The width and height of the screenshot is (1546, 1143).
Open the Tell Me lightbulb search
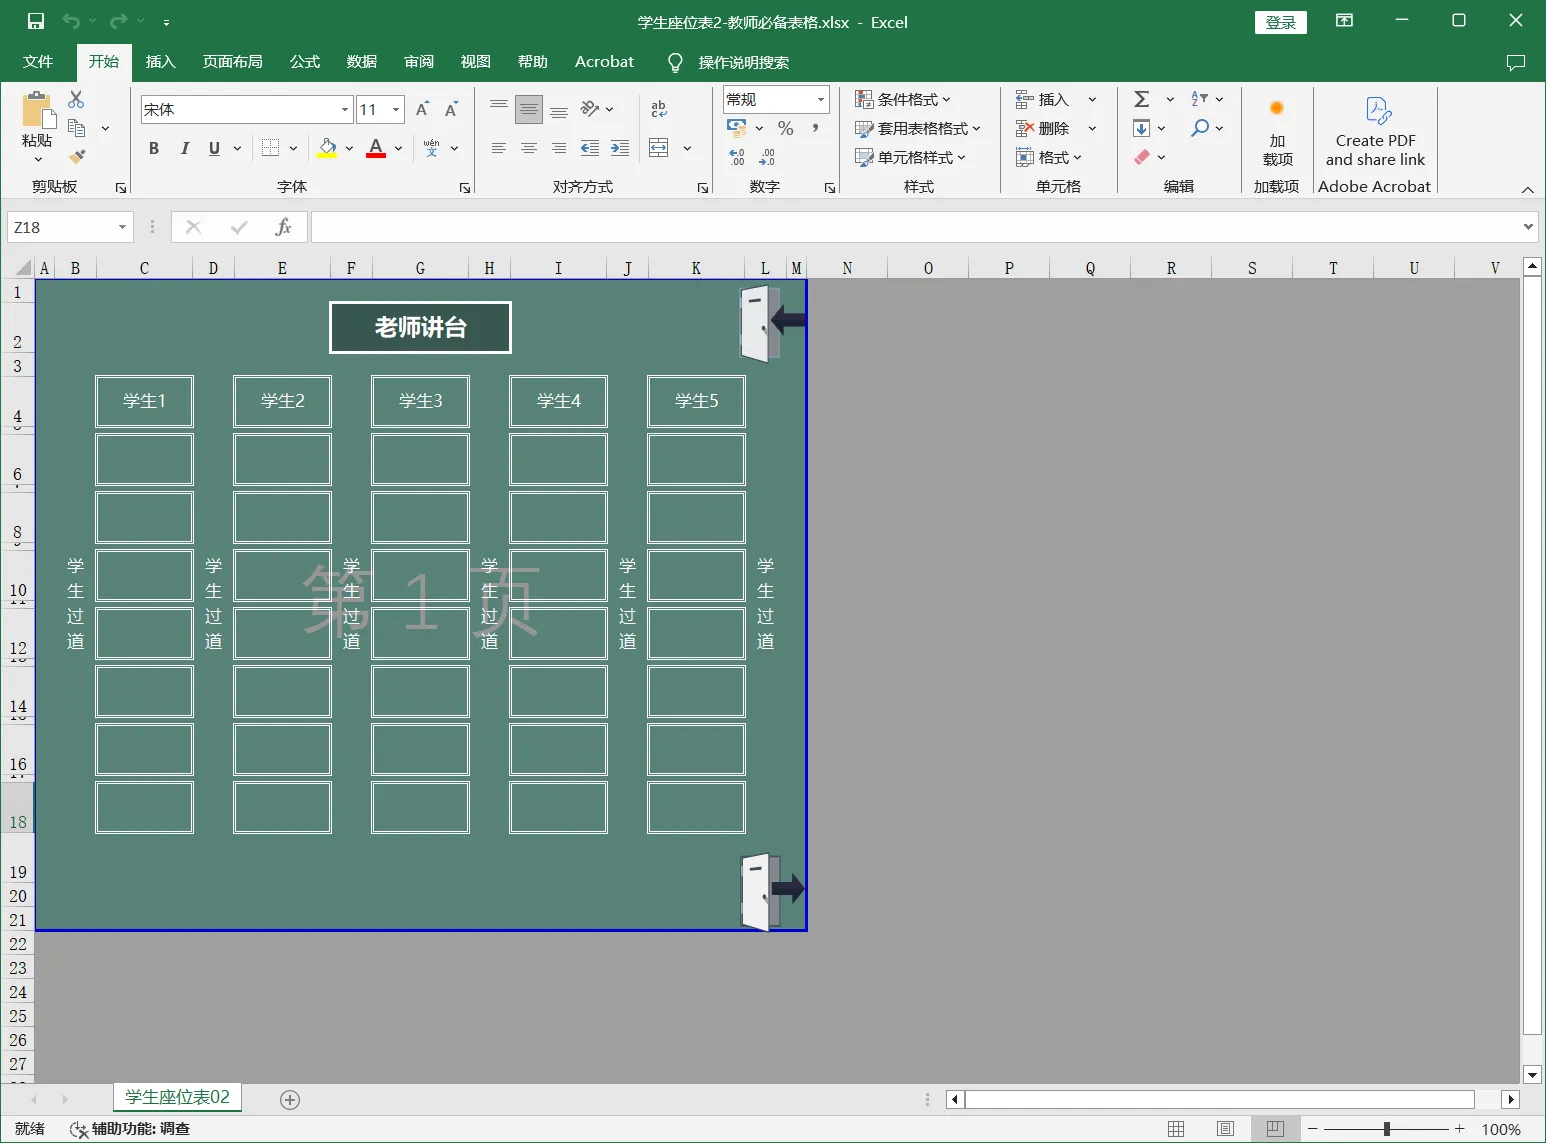coord(675,63)
